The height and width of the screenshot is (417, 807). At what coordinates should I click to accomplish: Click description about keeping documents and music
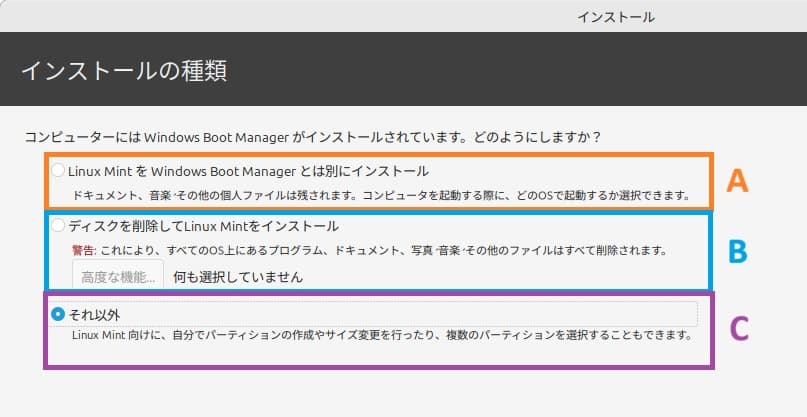tap(380, 196)
